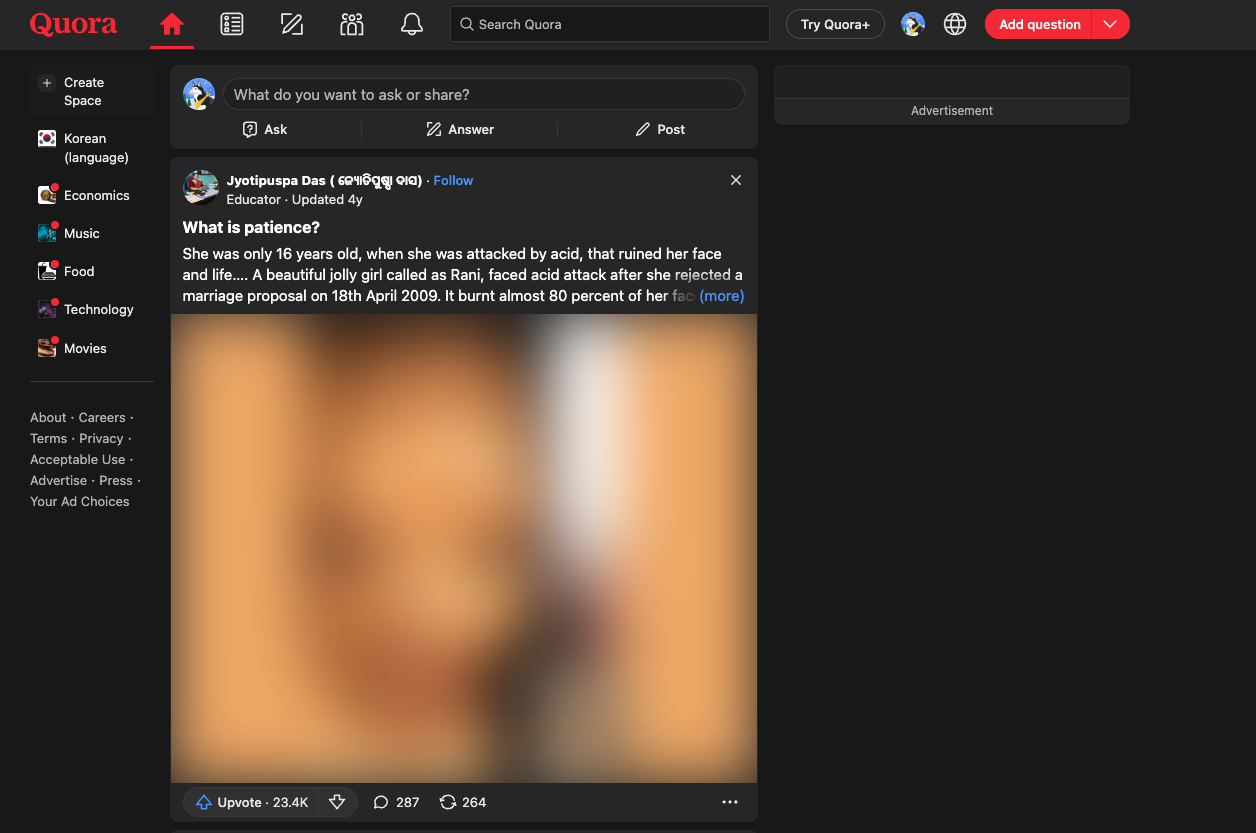
Task: Open the Answer pencil icon in navbar
Action: pyautogui.click(x=292, y=24)
